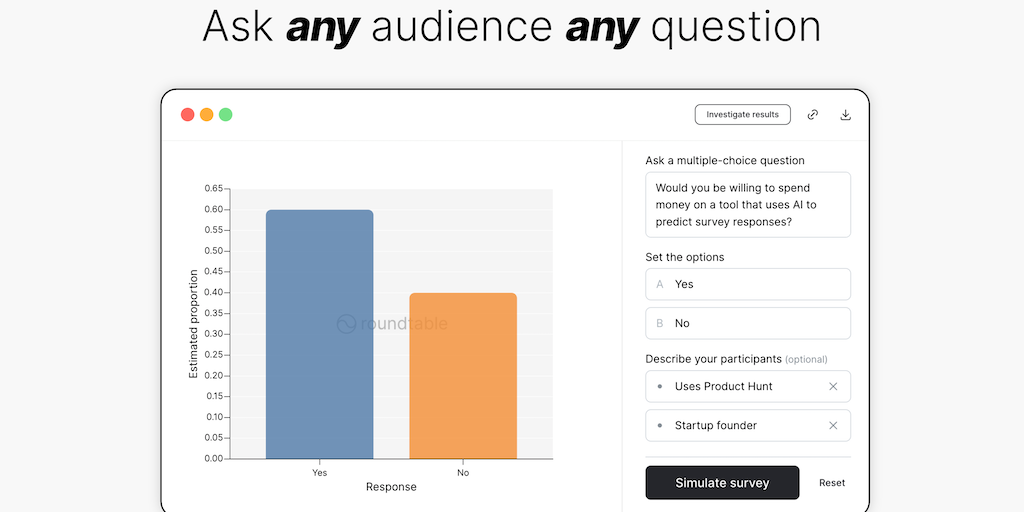
Task: Edit the multiple-choice question text box
Action: coord(748,204)
